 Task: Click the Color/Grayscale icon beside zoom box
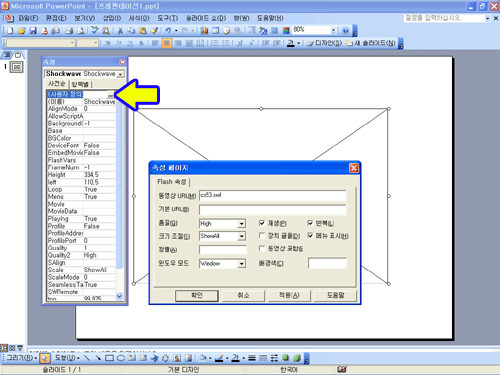click(x=286, y=31)
